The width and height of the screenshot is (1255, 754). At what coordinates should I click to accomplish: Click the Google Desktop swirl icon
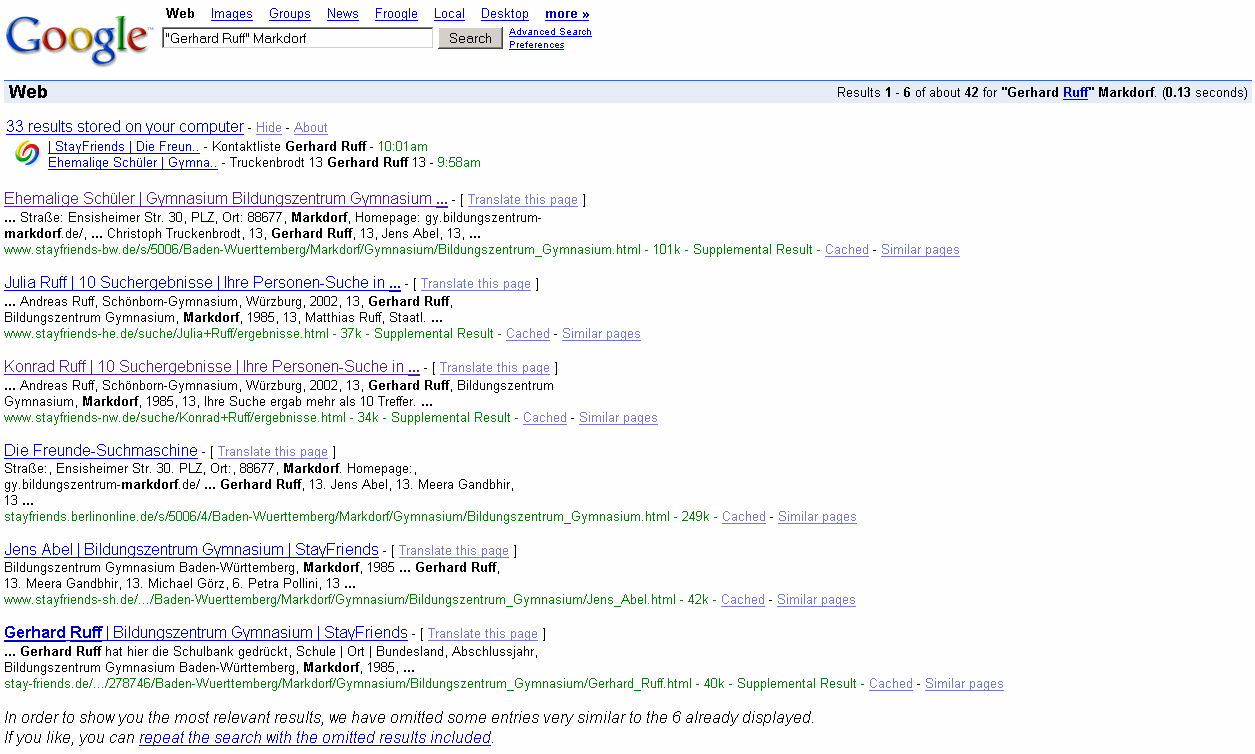point(28,154)
